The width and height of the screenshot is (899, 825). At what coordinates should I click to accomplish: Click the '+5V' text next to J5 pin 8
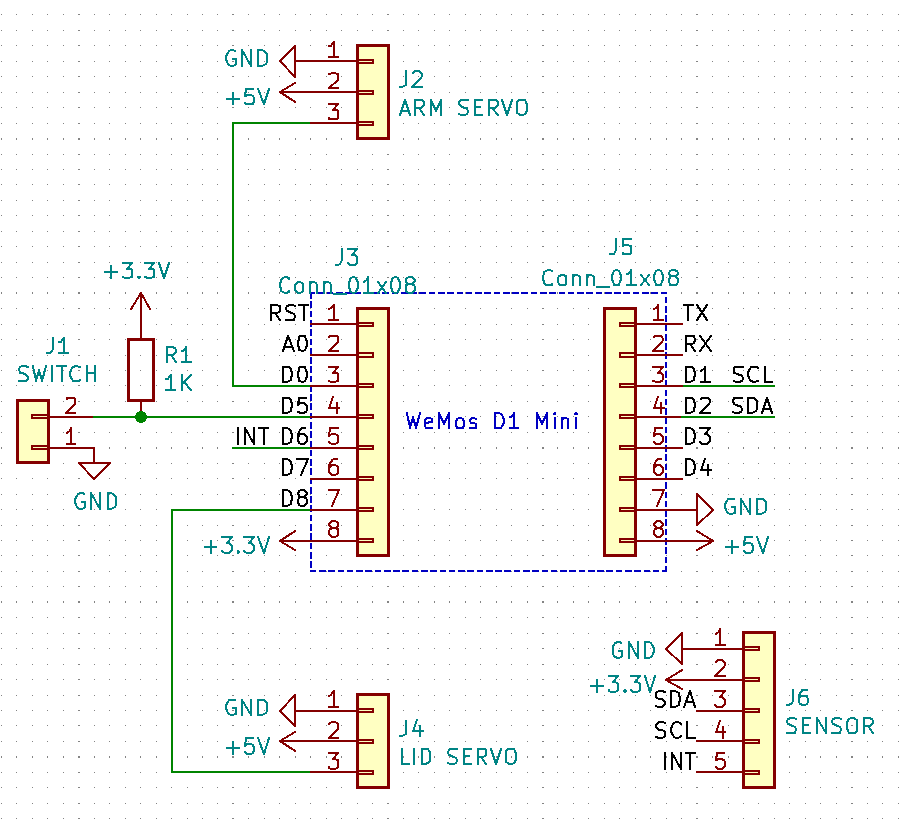tap(746, 546)
